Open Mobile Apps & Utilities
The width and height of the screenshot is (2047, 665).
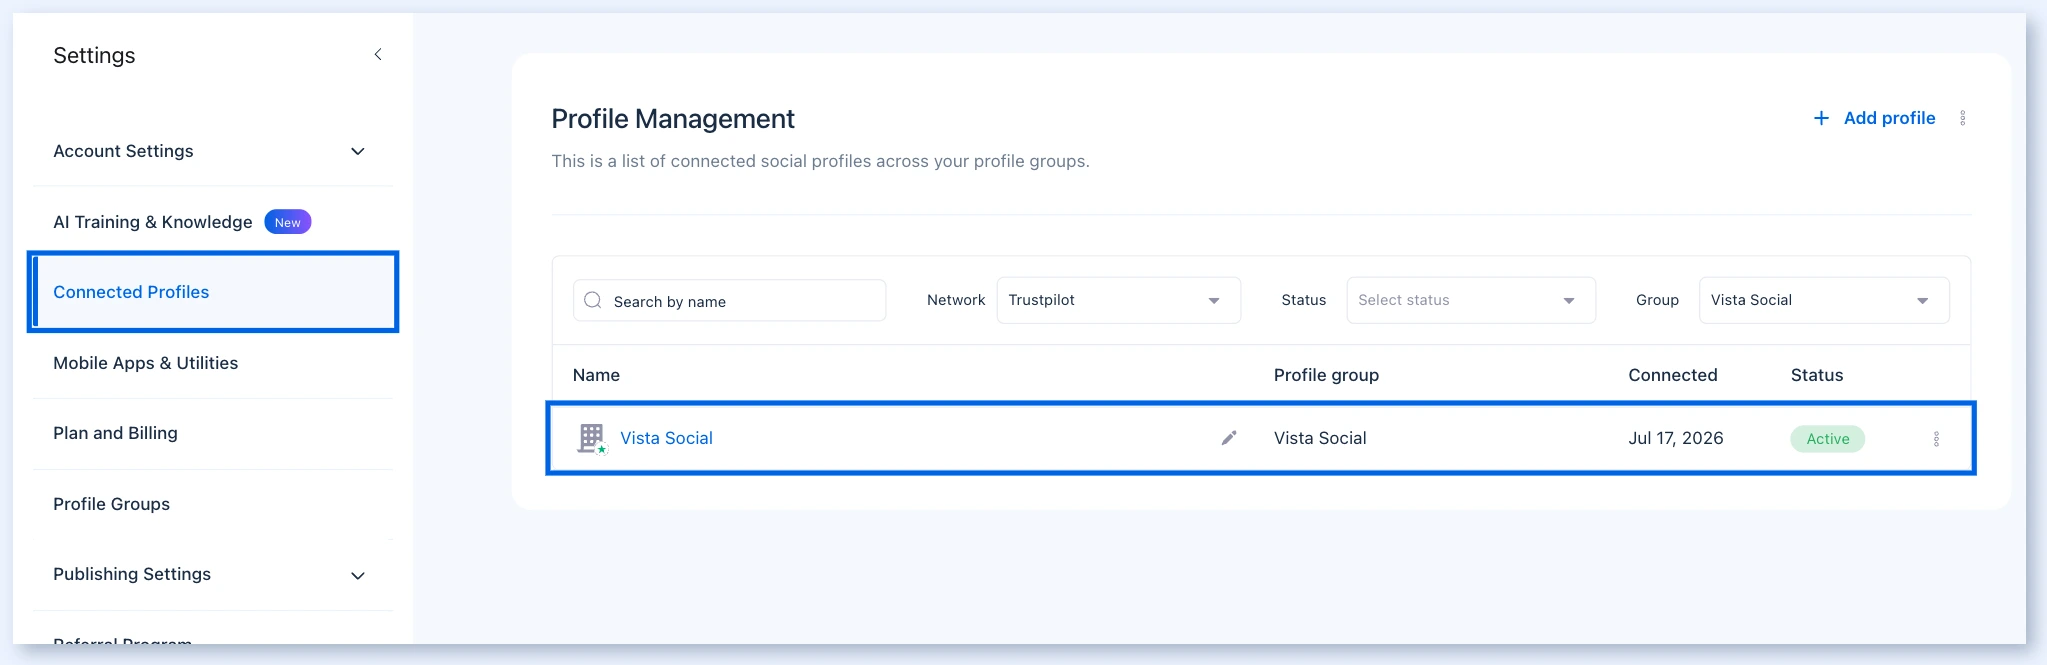click(x=146, y=363)
